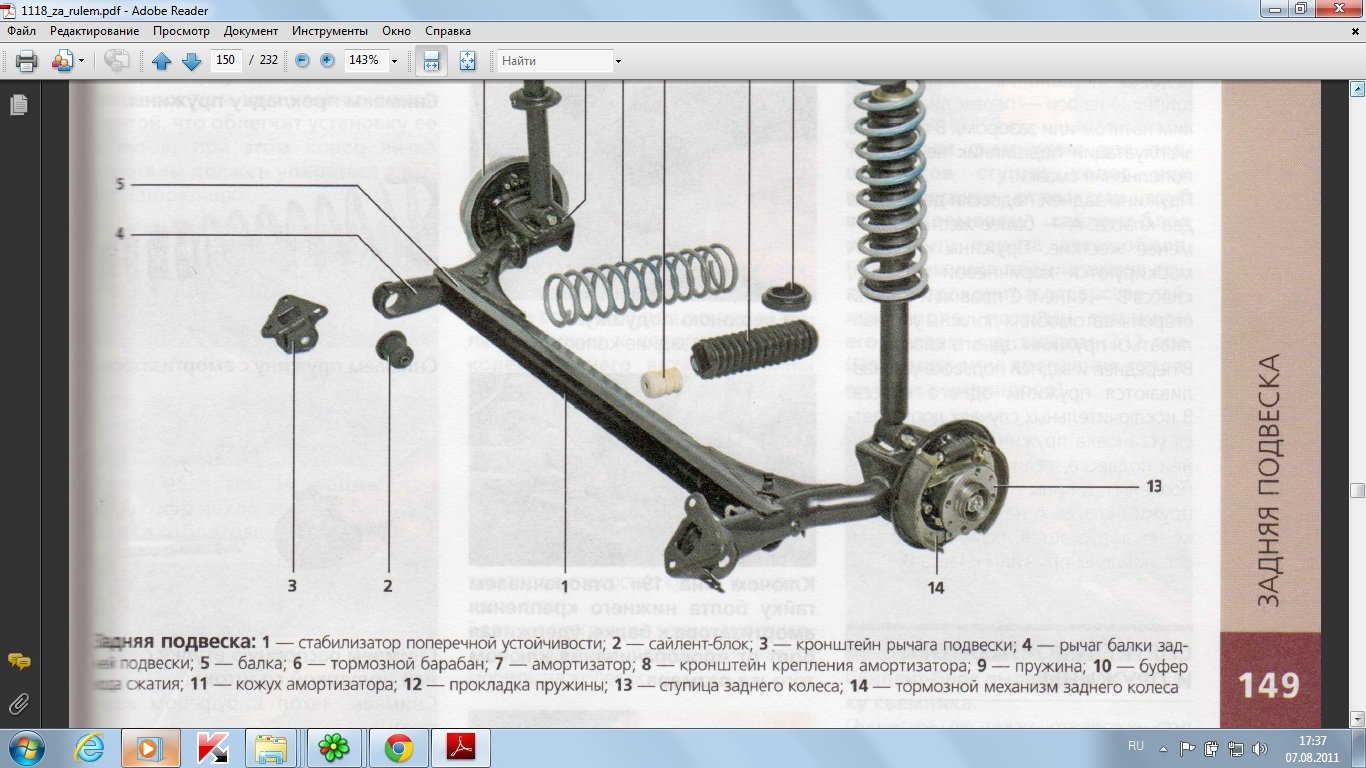Click the page number field showing 150
The height and width of the screenshot is (768, 1366).
pyautogui.click(x=225, y=61)
